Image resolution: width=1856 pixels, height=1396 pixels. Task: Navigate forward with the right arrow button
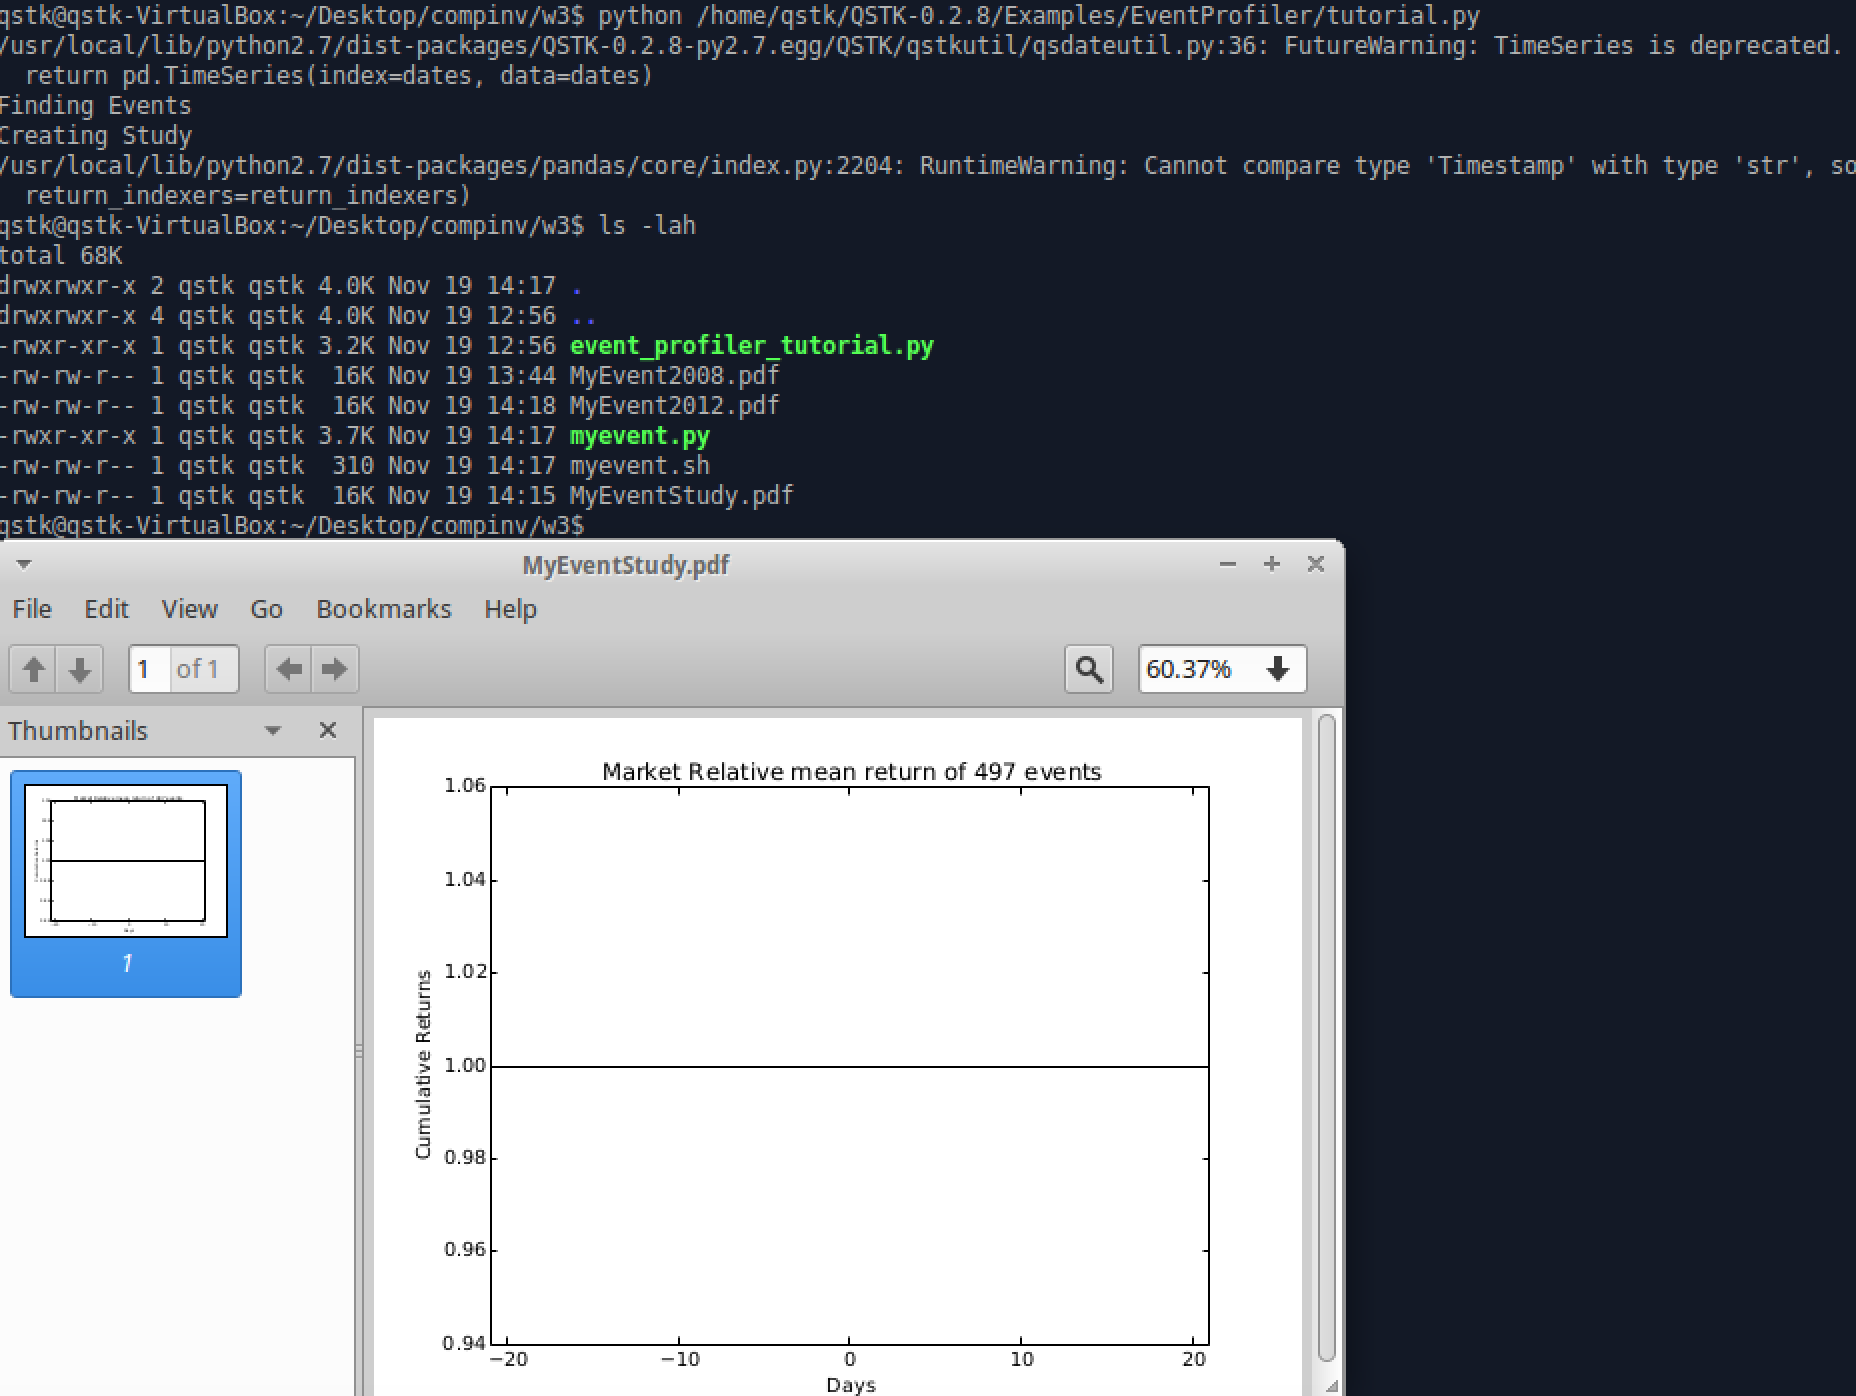335,669
